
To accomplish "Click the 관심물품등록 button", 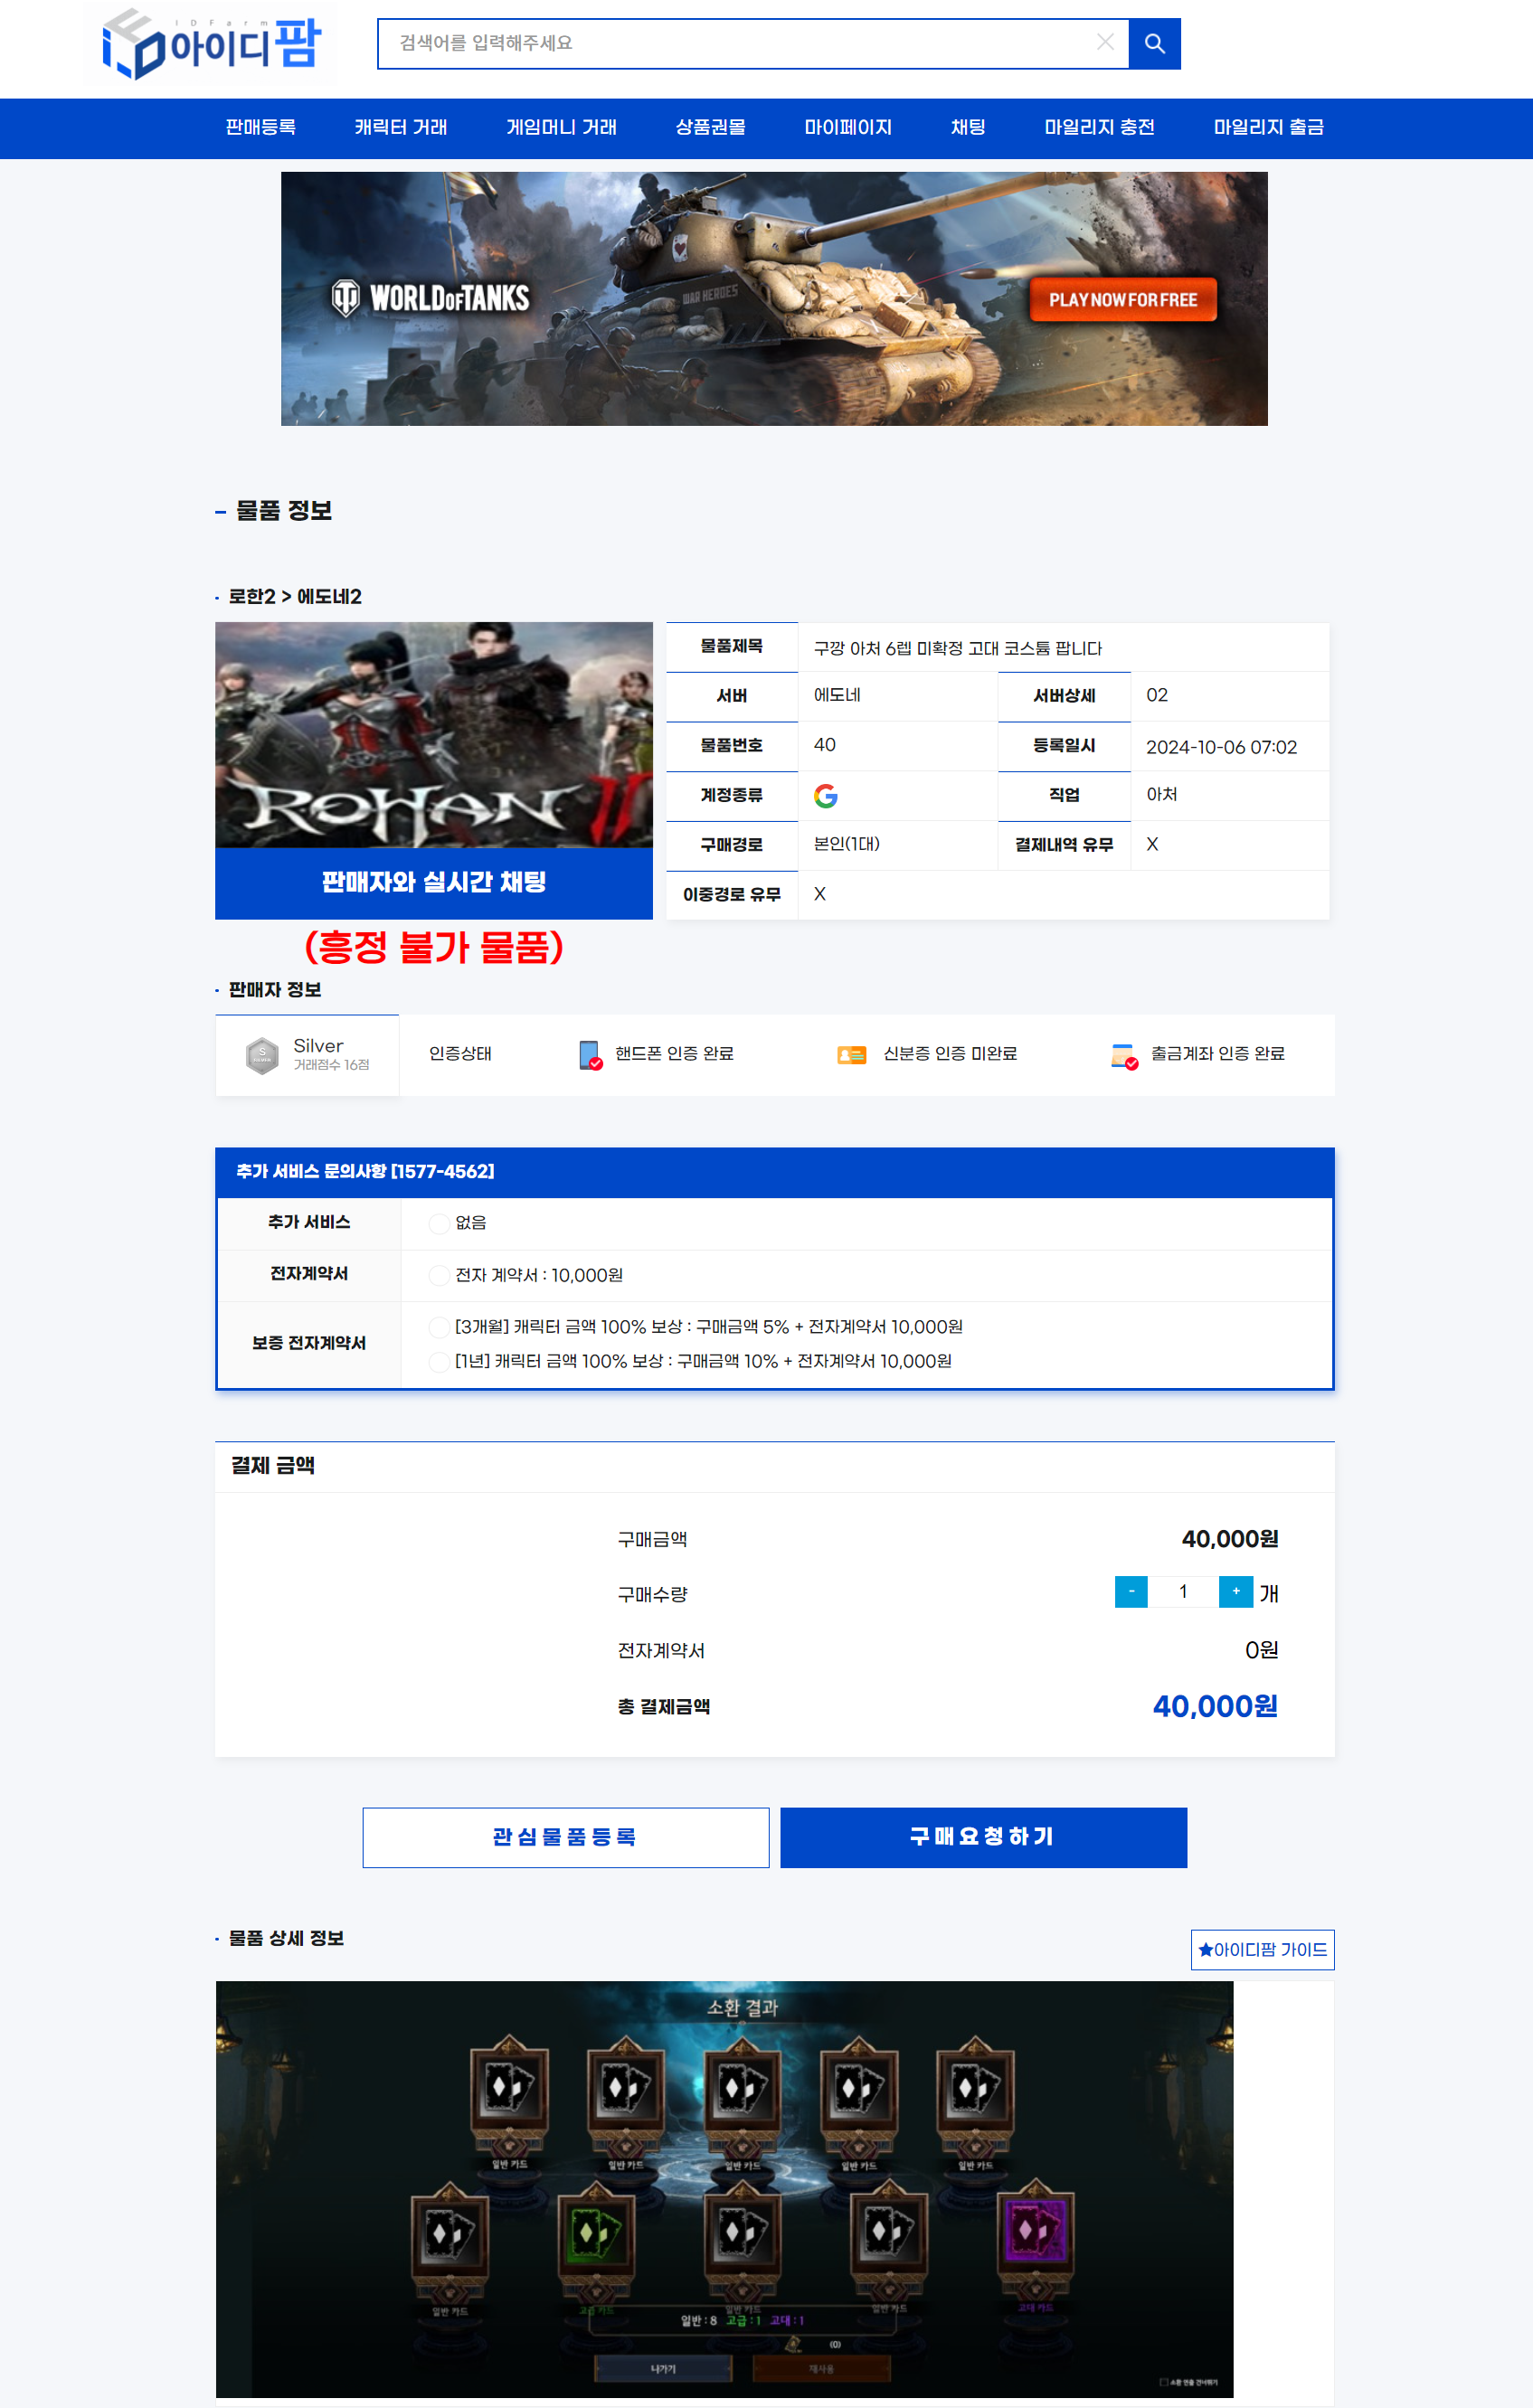I will [565, 1837].
